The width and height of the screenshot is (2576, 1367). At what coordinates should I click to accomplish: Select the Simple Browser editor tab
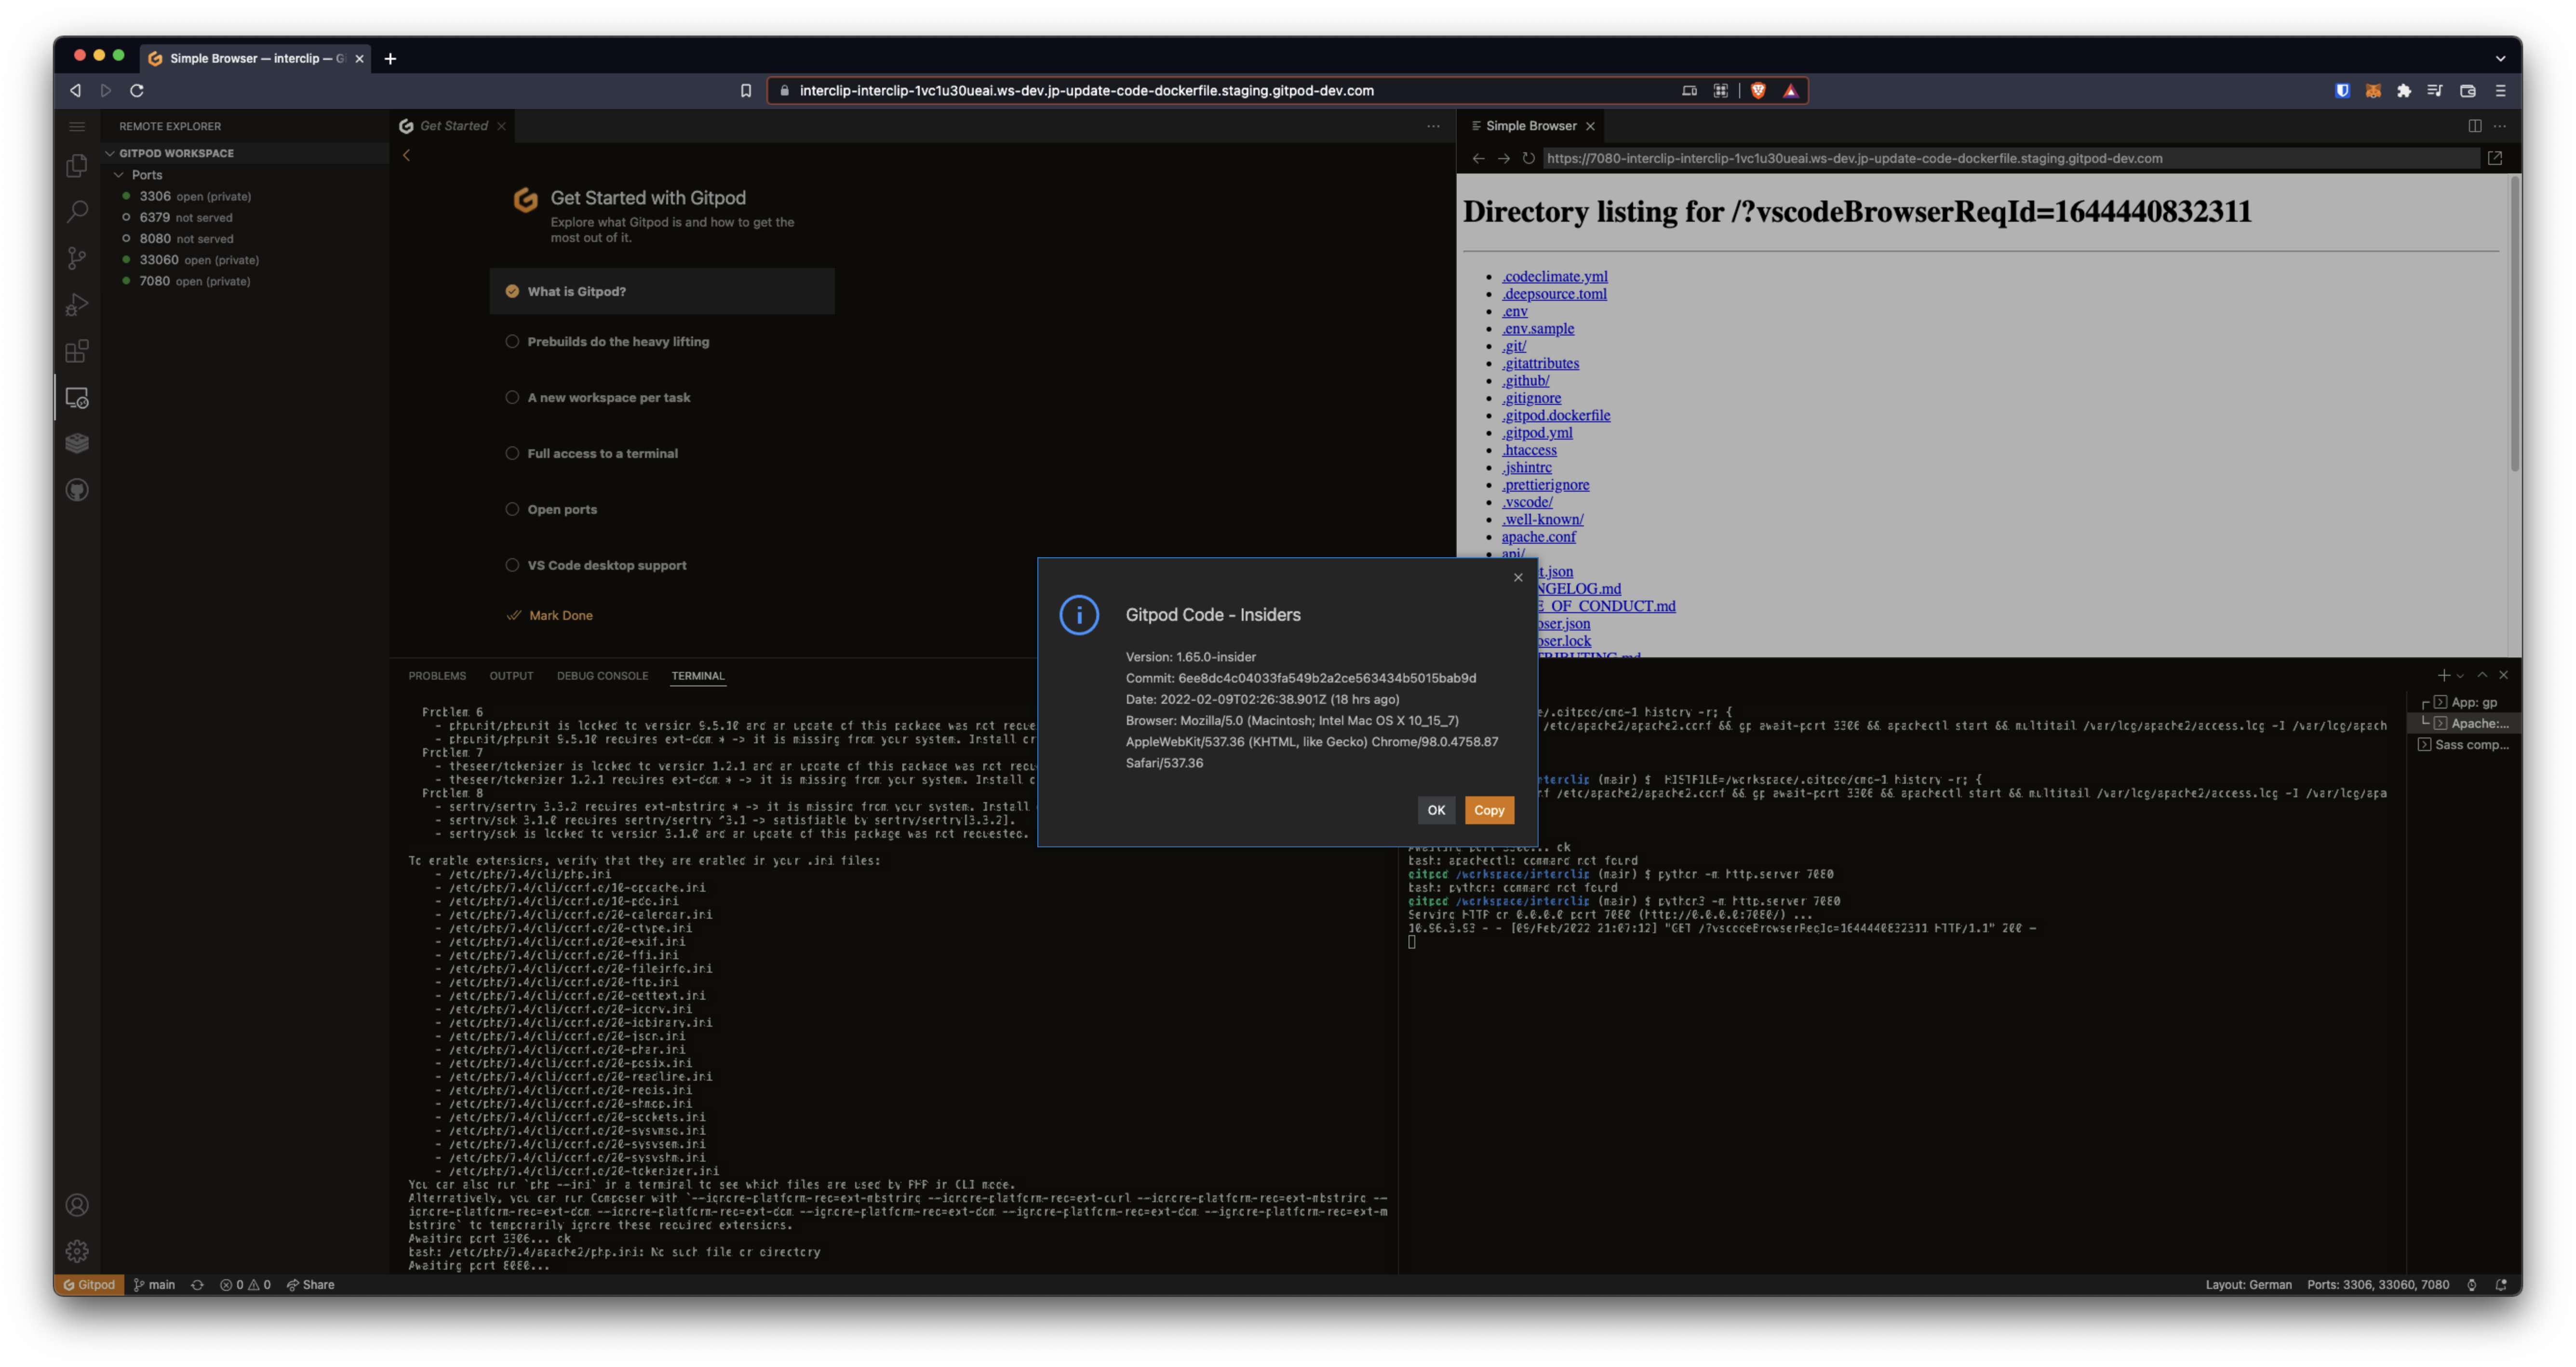[x=1531, y=126]
